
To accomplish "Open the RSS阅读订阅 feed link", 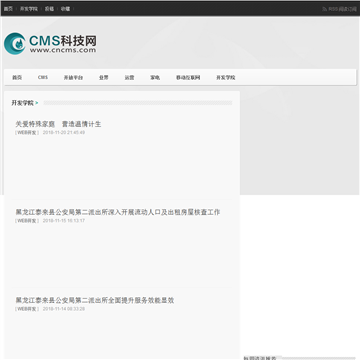I will click(340, 9).
